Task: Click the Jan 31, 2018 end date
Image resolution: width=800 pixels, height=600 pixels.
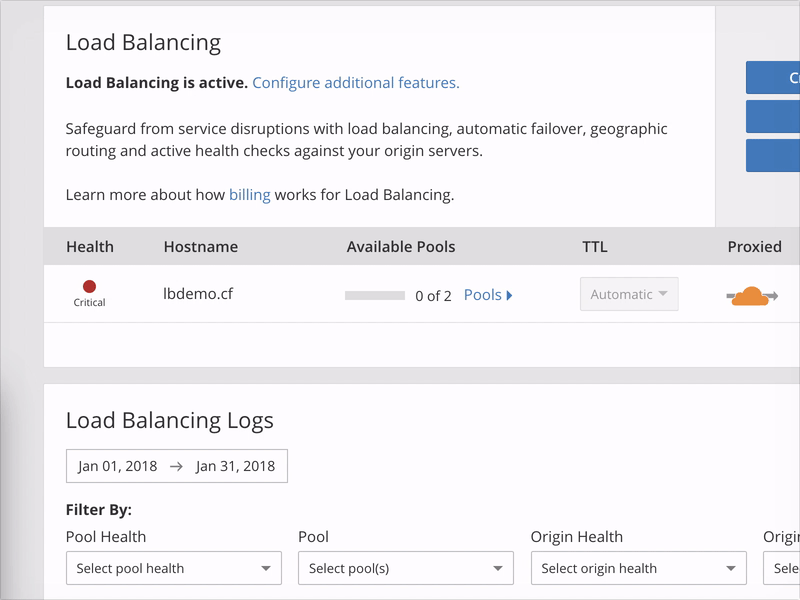Action: point(235,466)
